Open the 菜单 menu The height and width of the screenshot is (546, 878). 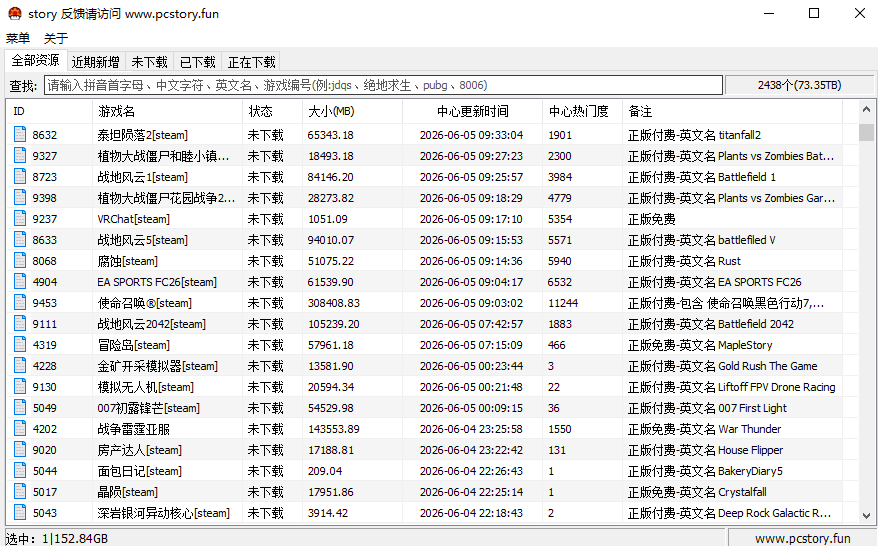pyautogui.click(x=18, y=38)
